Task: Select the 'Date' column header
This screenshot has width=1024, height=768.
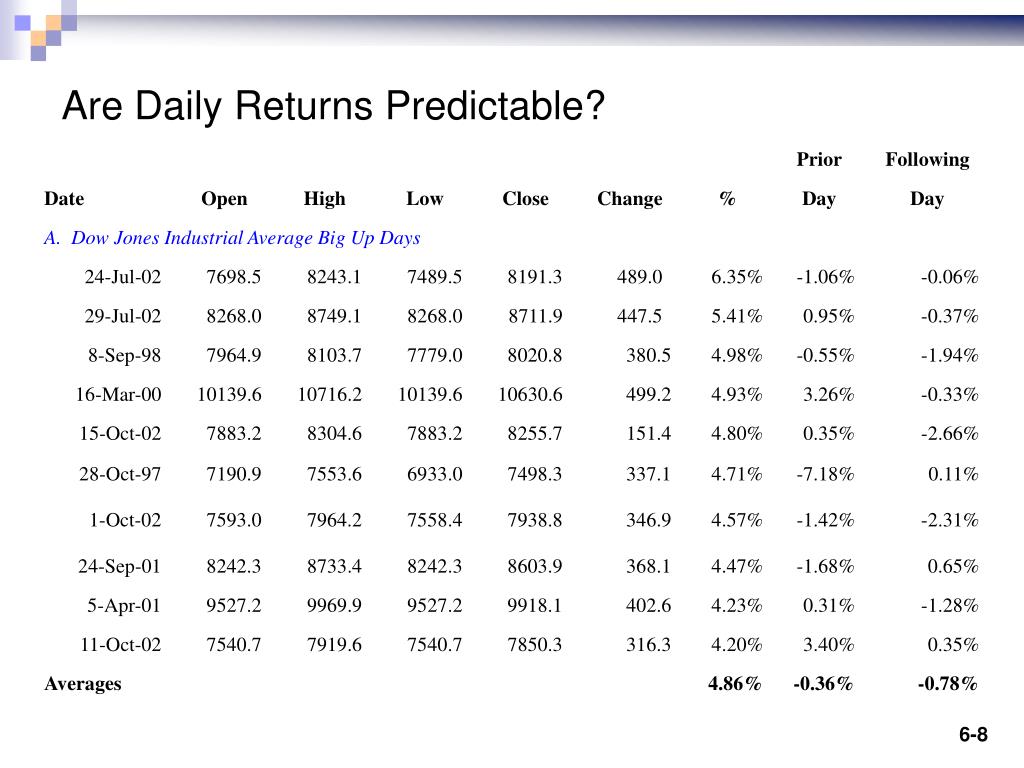Action: pyautogui.click(x=64, y=199)
